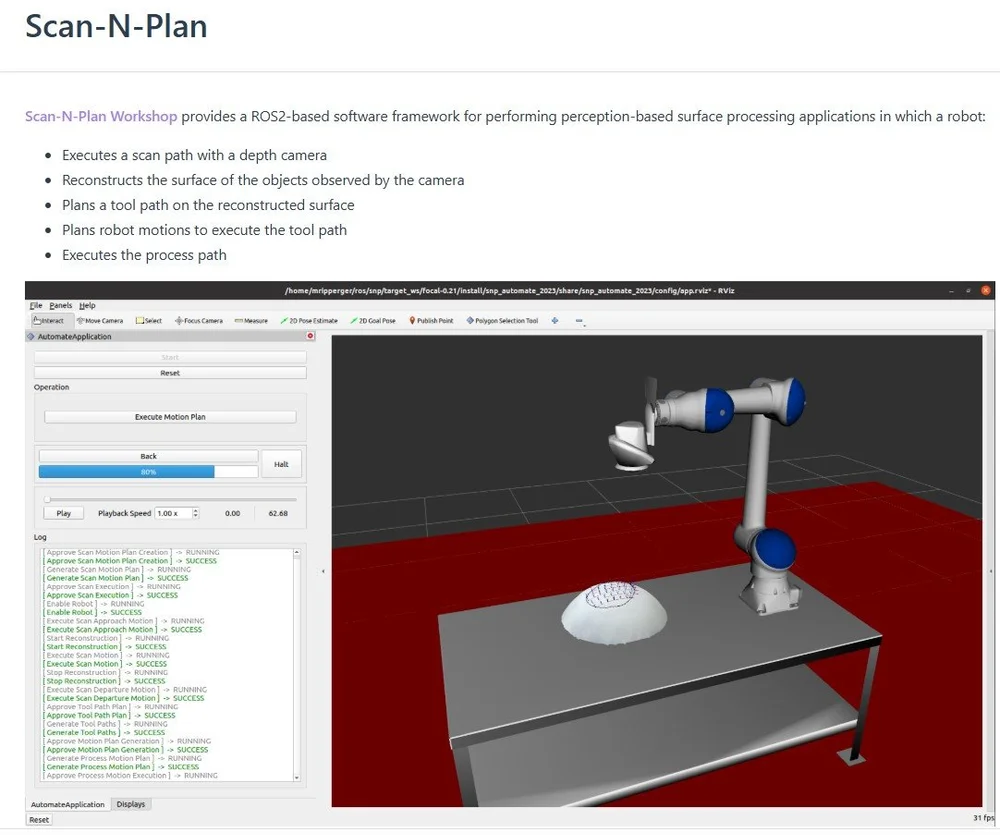Choose the Select tool in toolbar
This screenshot has width=1000, height=835.
149,321
